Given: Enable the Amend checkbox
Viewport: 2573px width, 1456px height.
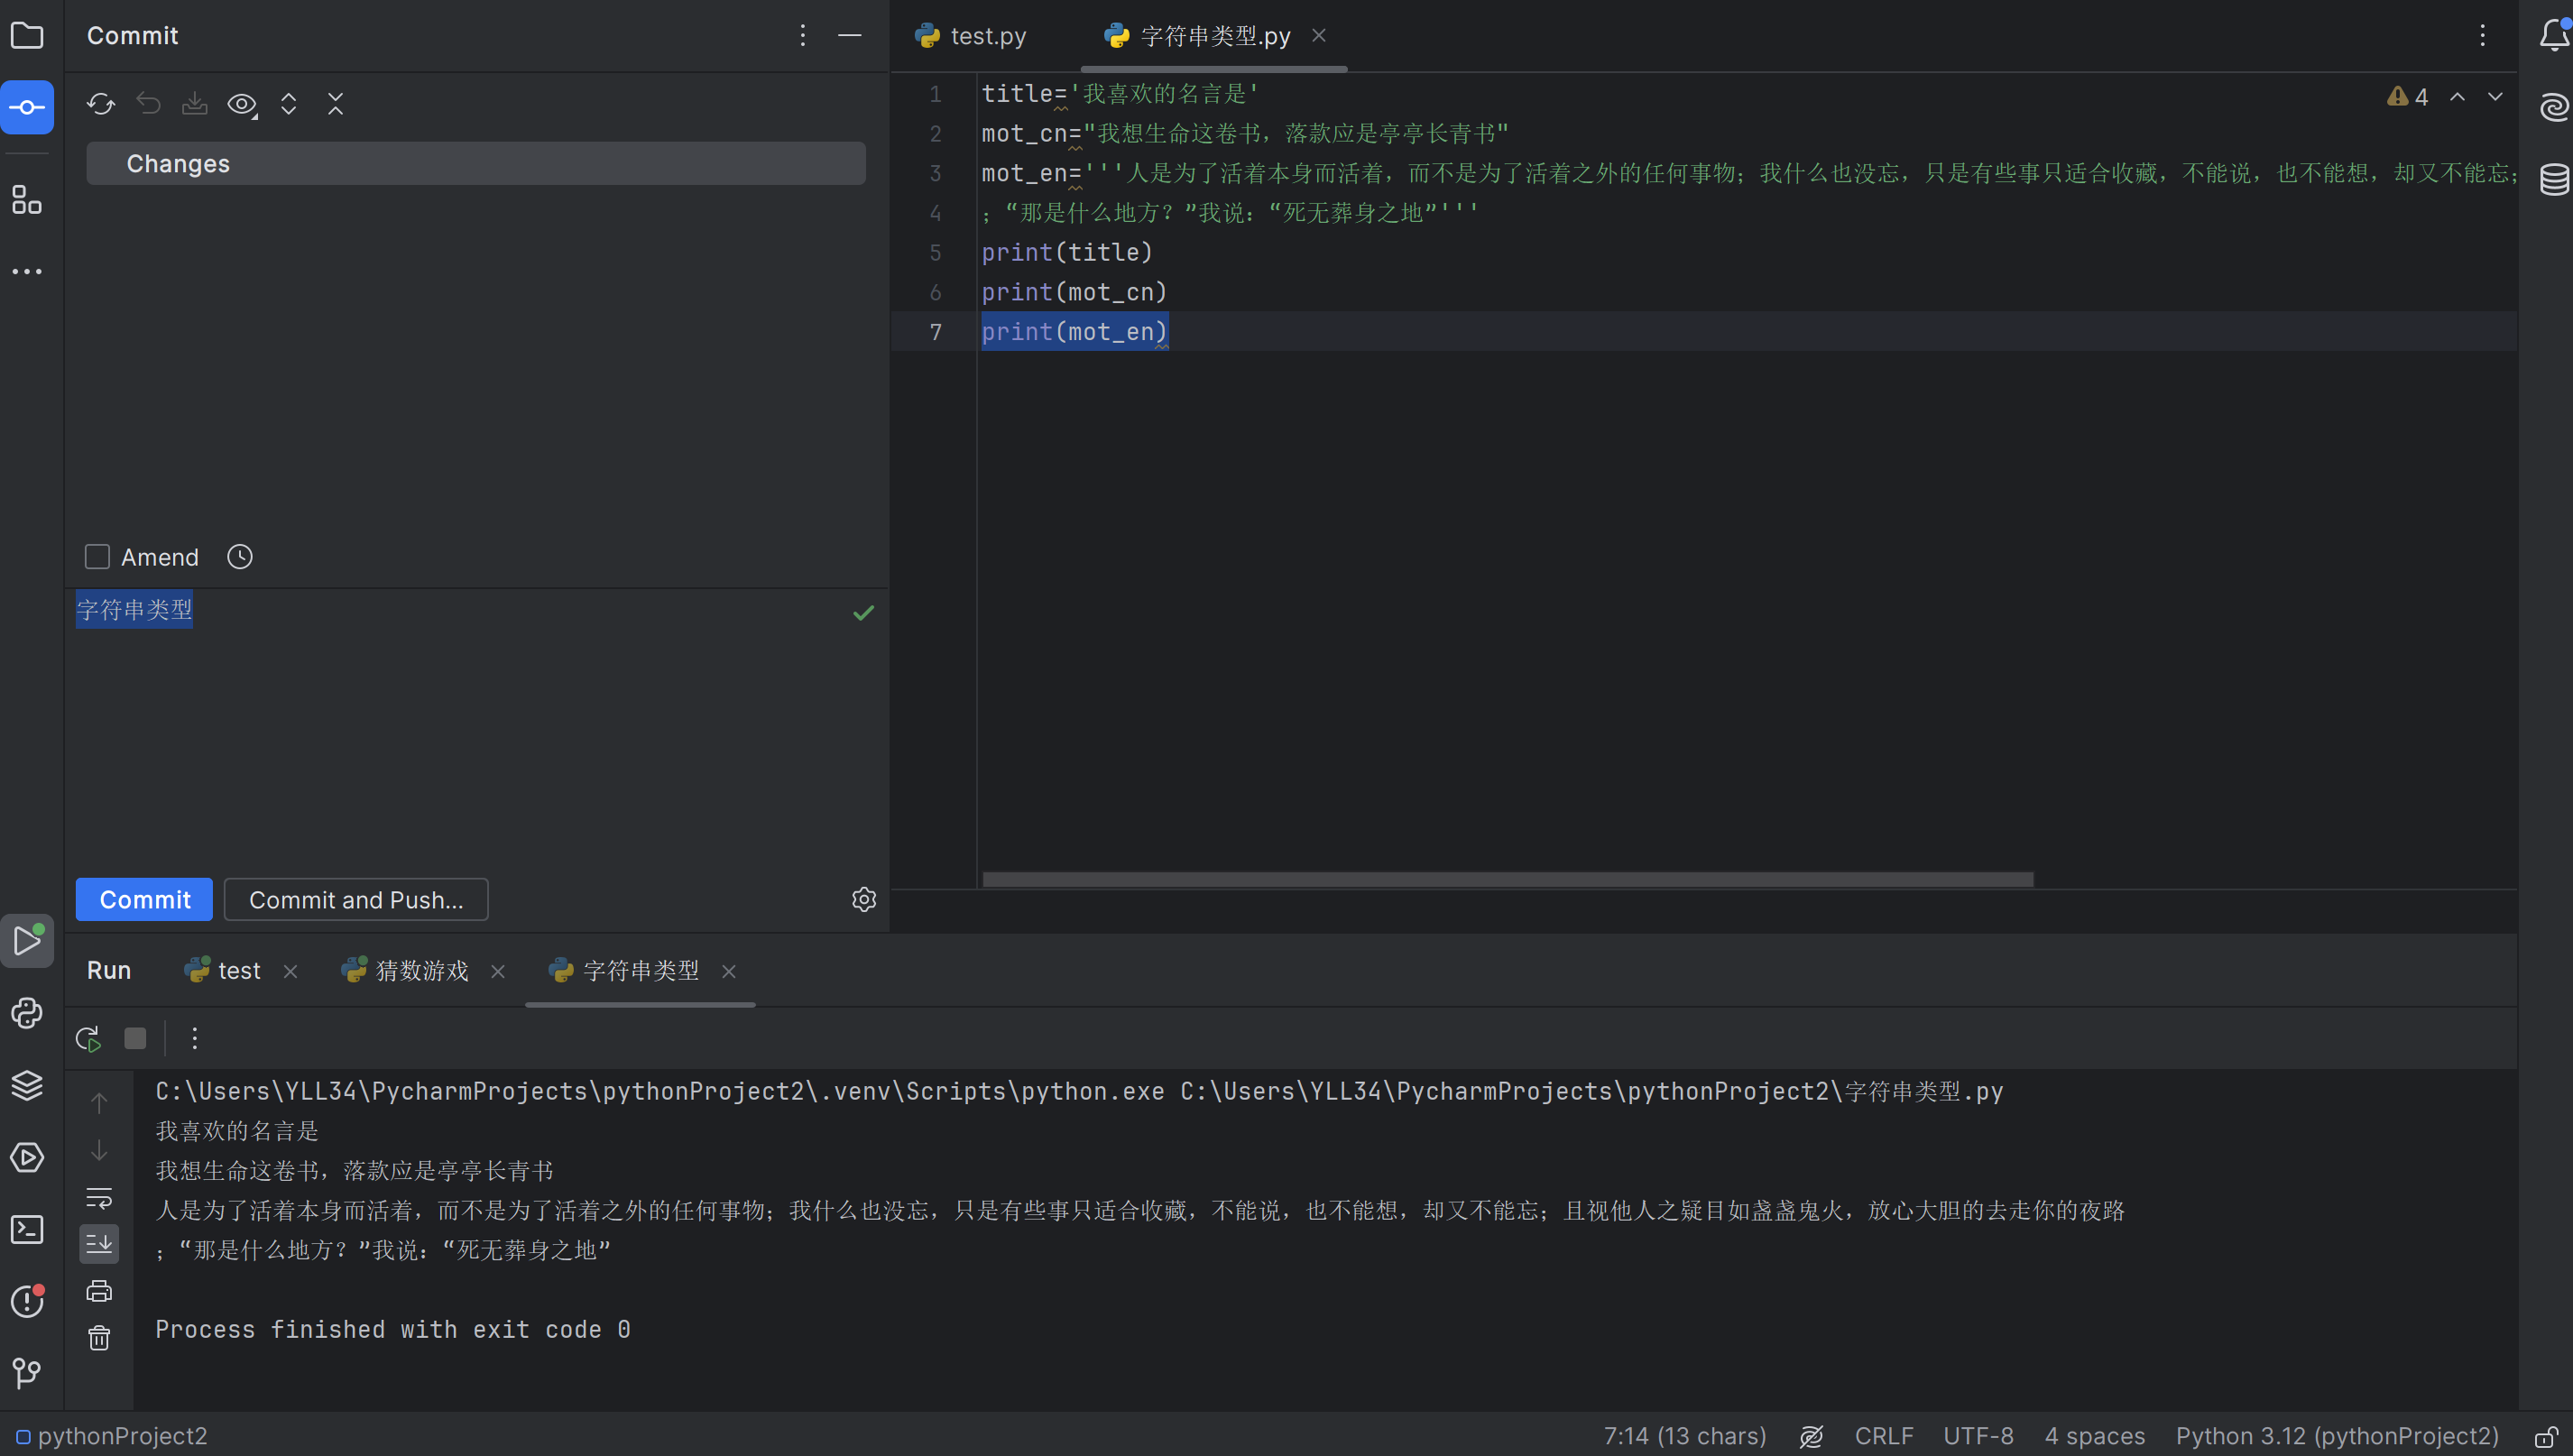Looking at the screenshot, I should (97, 557).
